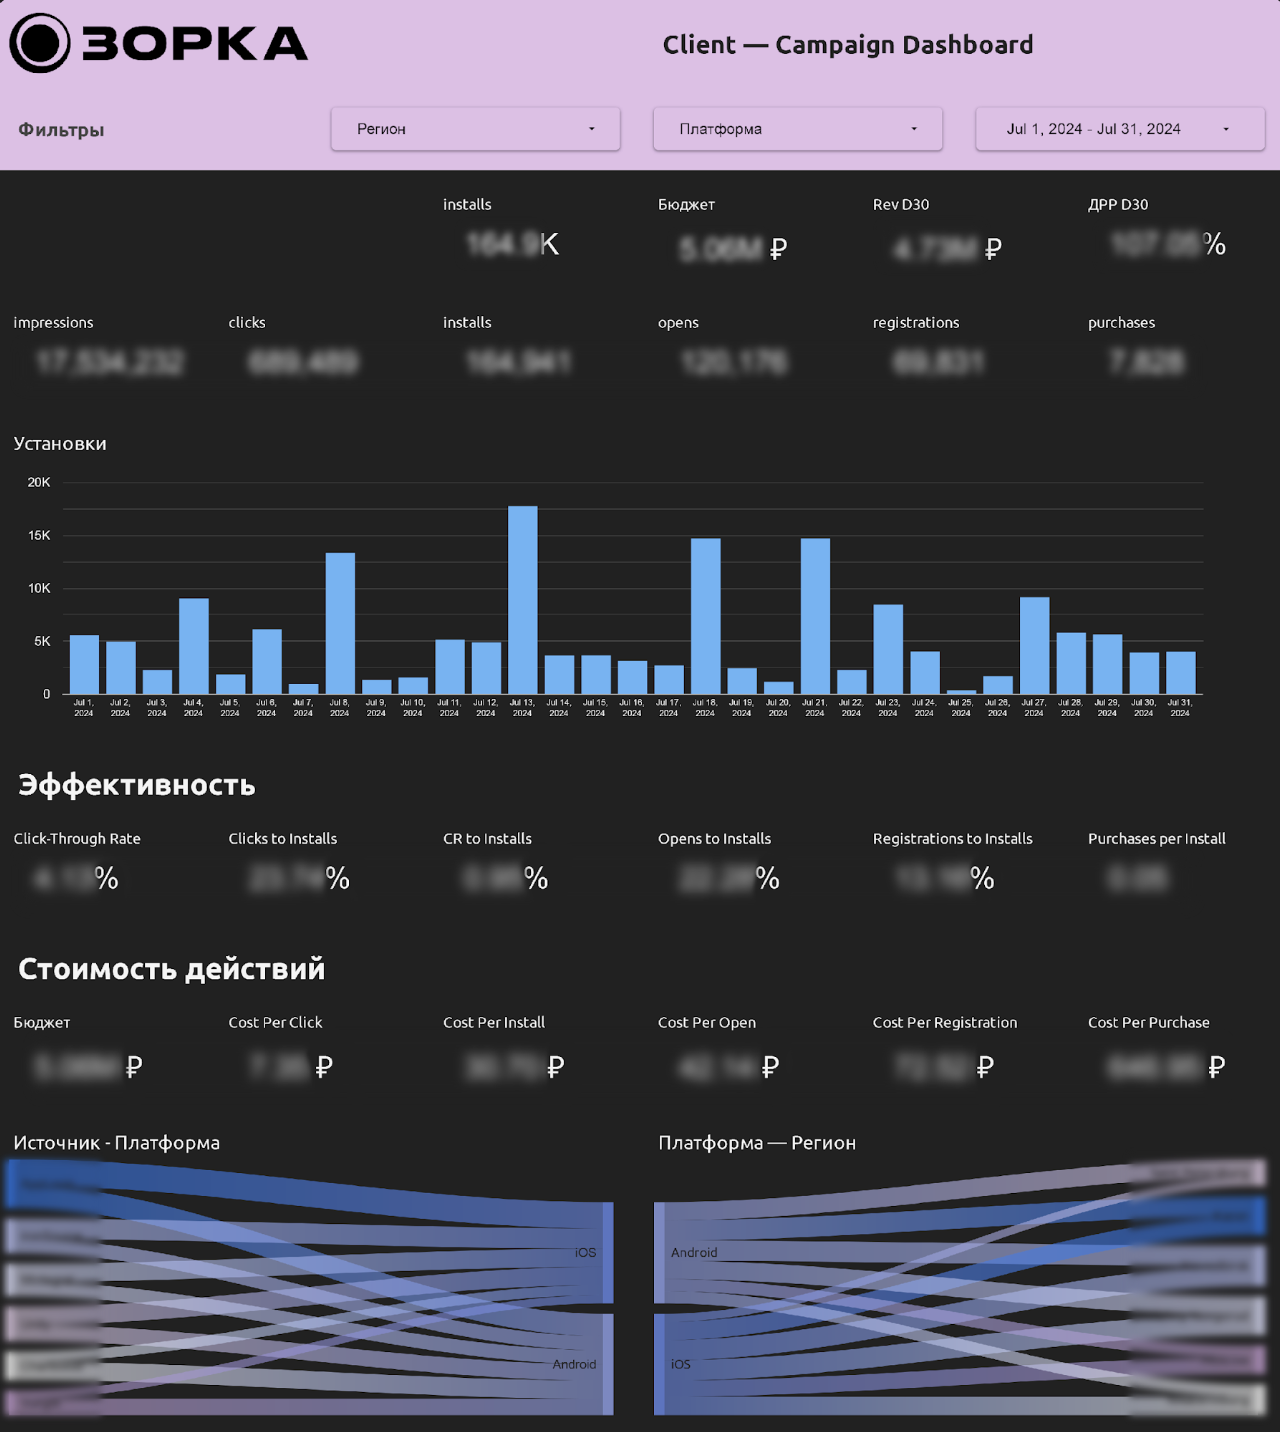
Task: Click the Jul 4 installs bar
Action: pos(194,646)
